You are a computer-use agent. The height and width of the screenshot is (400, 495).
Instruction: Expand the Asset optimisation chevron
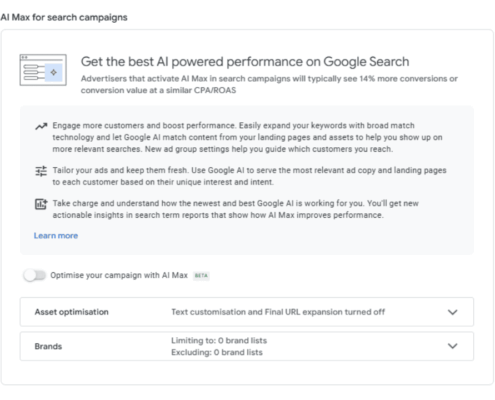(452, 312)
